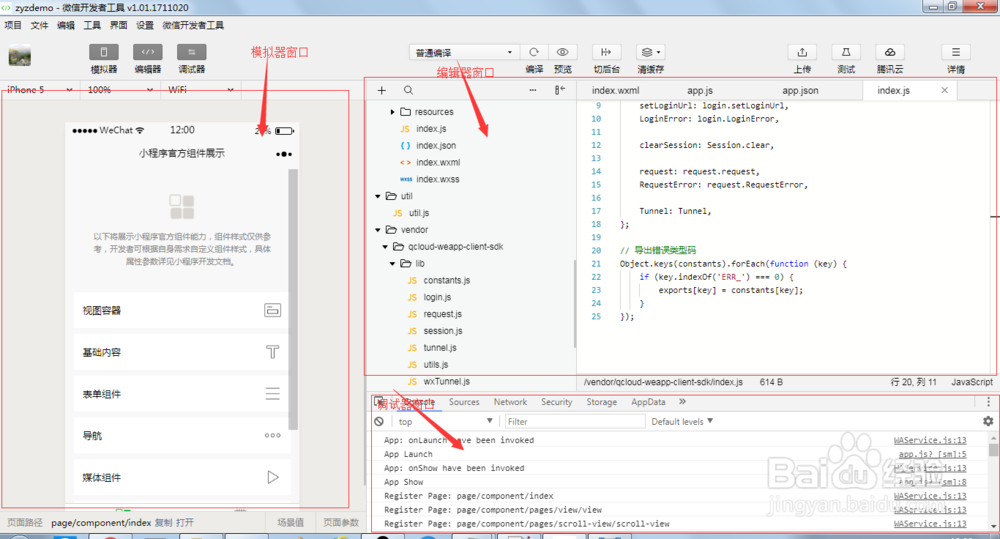Toggle the editor (编辑器) panel button

[147, 52]
